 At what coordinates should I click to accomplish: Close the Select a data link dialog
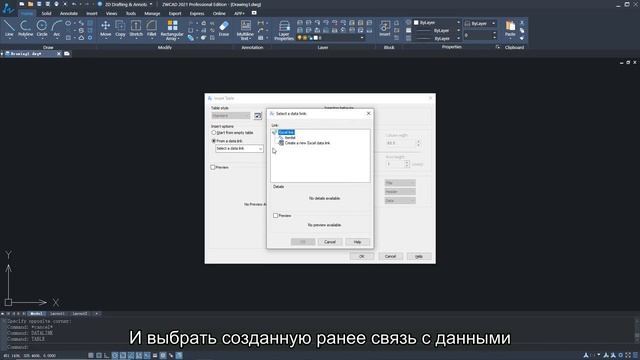(x=369, y=113)
